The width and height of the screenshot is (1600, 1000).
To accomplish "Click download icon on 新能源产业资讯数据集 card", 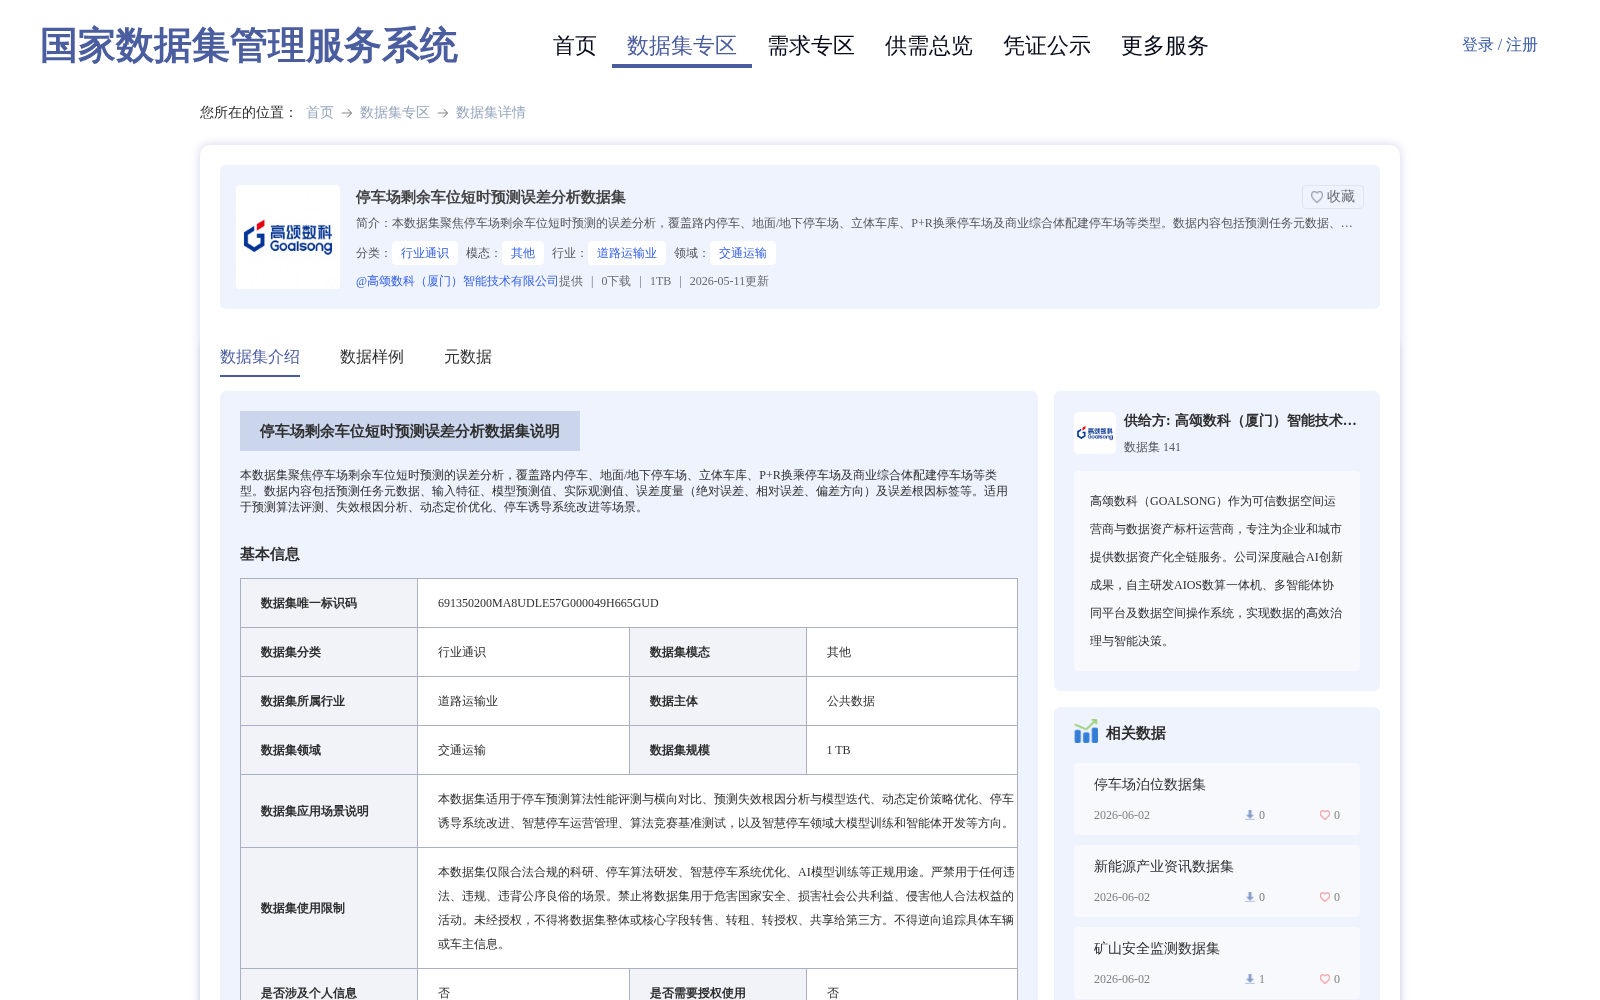I will click(1249, 897).
